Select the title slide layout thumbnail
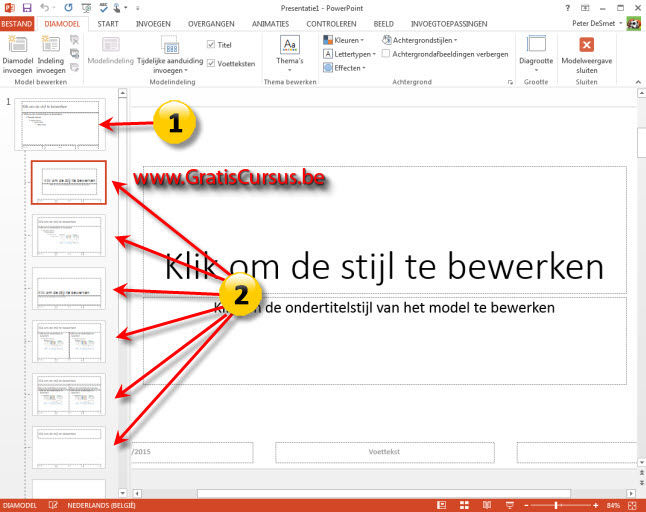This screenshot has height=512, width=646. pos(69,182)
